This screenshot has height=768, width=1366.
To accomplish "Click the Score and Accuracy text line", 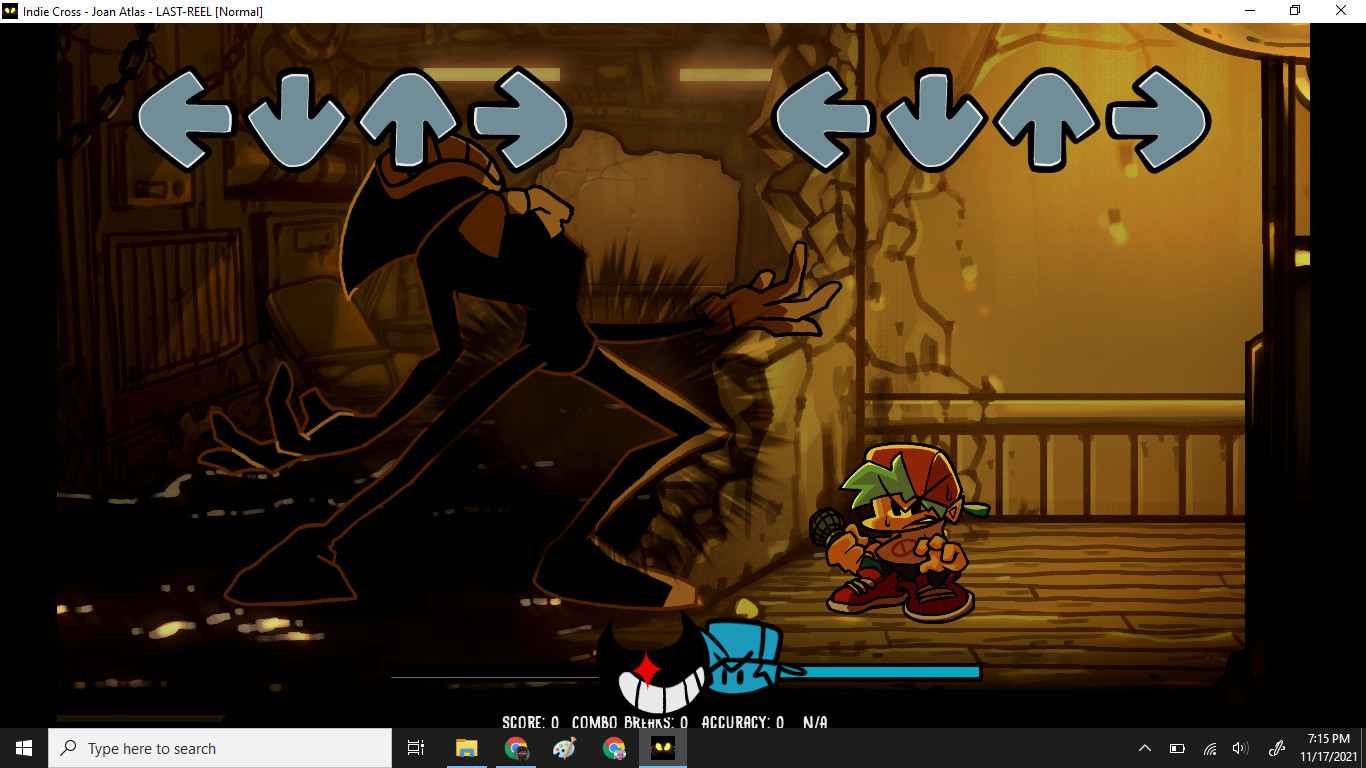I will (x=664, y=721).
